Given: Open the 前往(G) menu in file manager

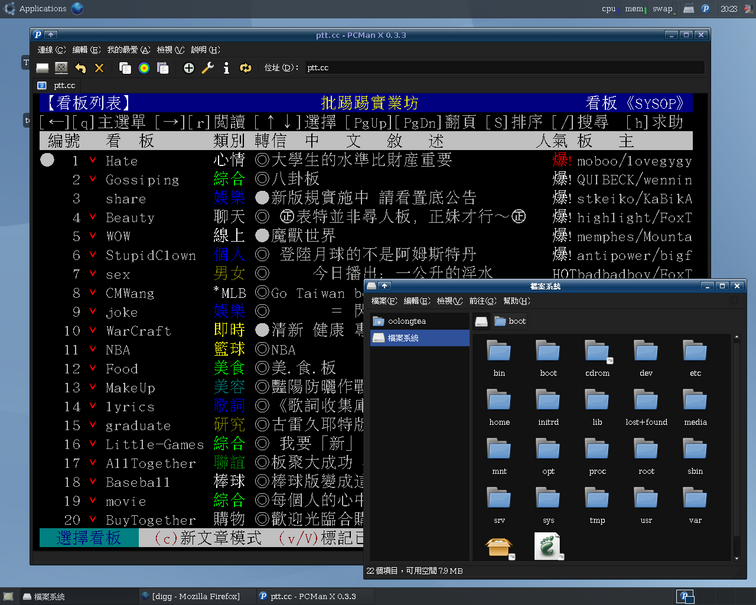Looking at the screenshot, I should coord(483,301).
